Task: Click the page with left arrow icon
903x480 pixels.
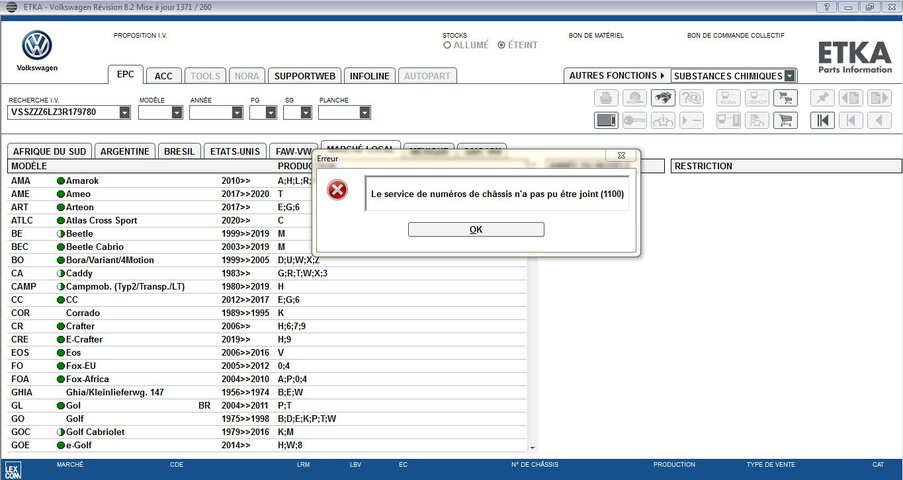Action: pos(851,98)
